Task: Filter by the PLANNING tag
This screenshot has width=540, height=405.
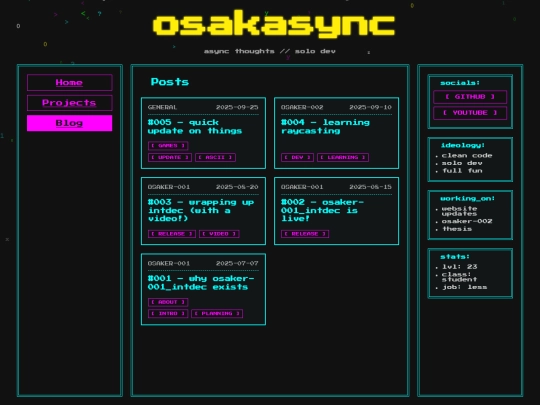Action: tap(217, 313)
